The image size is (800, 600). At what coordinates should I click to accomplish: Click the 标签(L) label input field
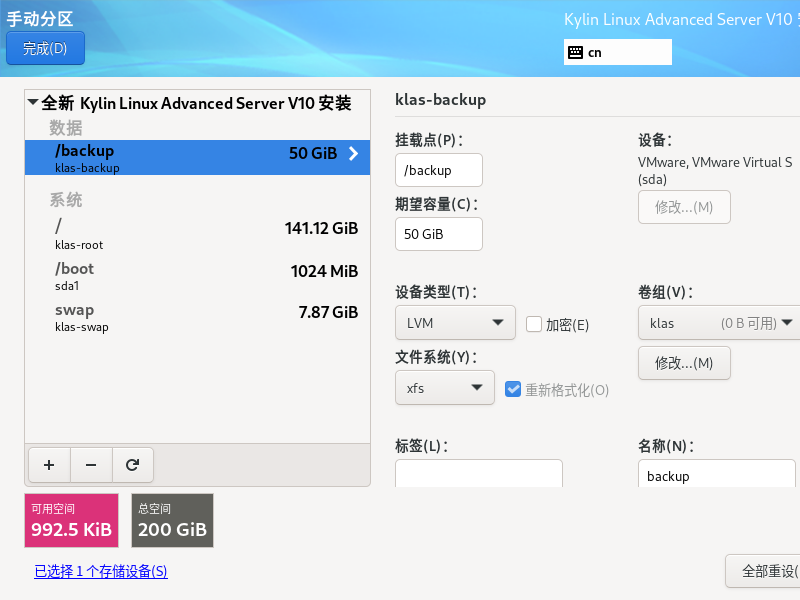pos(478,474)
